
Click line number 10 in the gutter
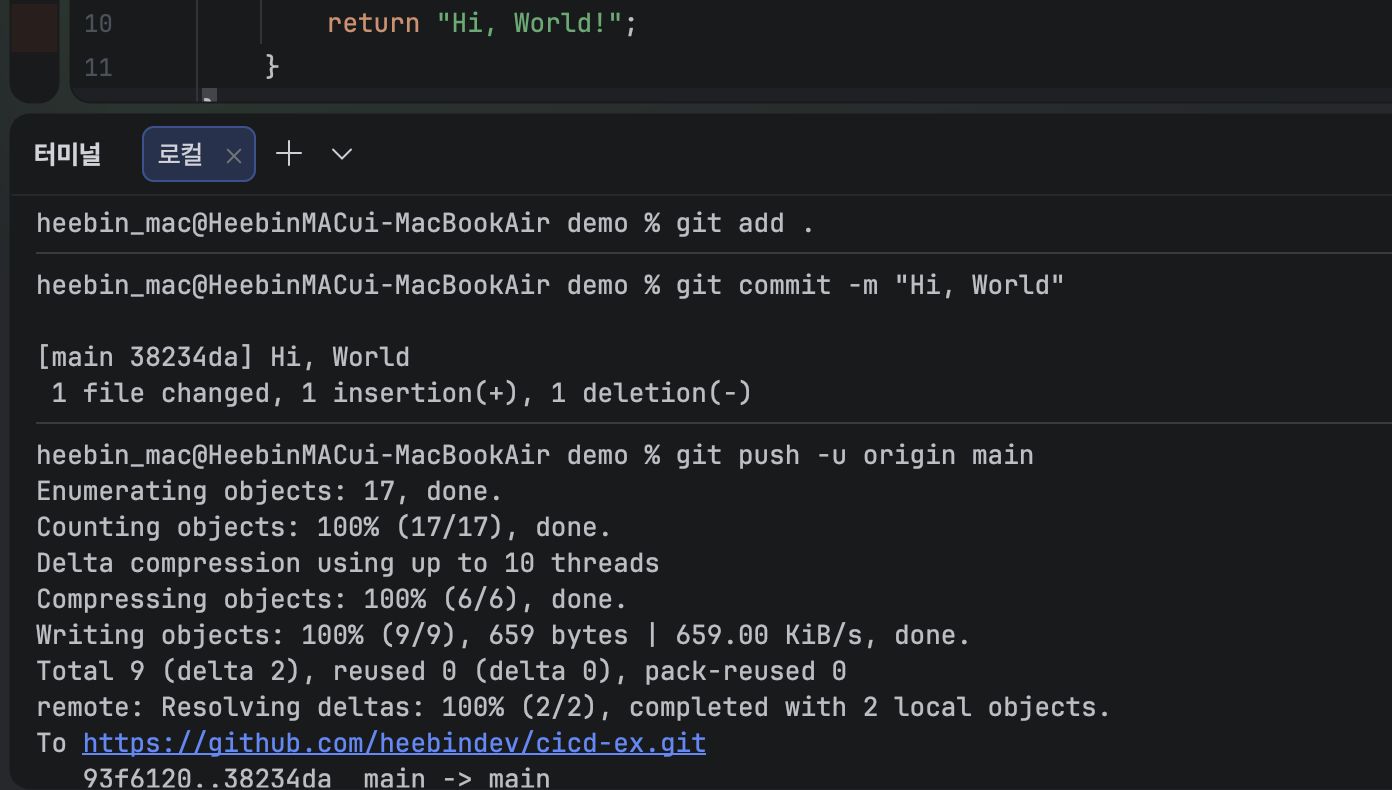tap(98, 23)
